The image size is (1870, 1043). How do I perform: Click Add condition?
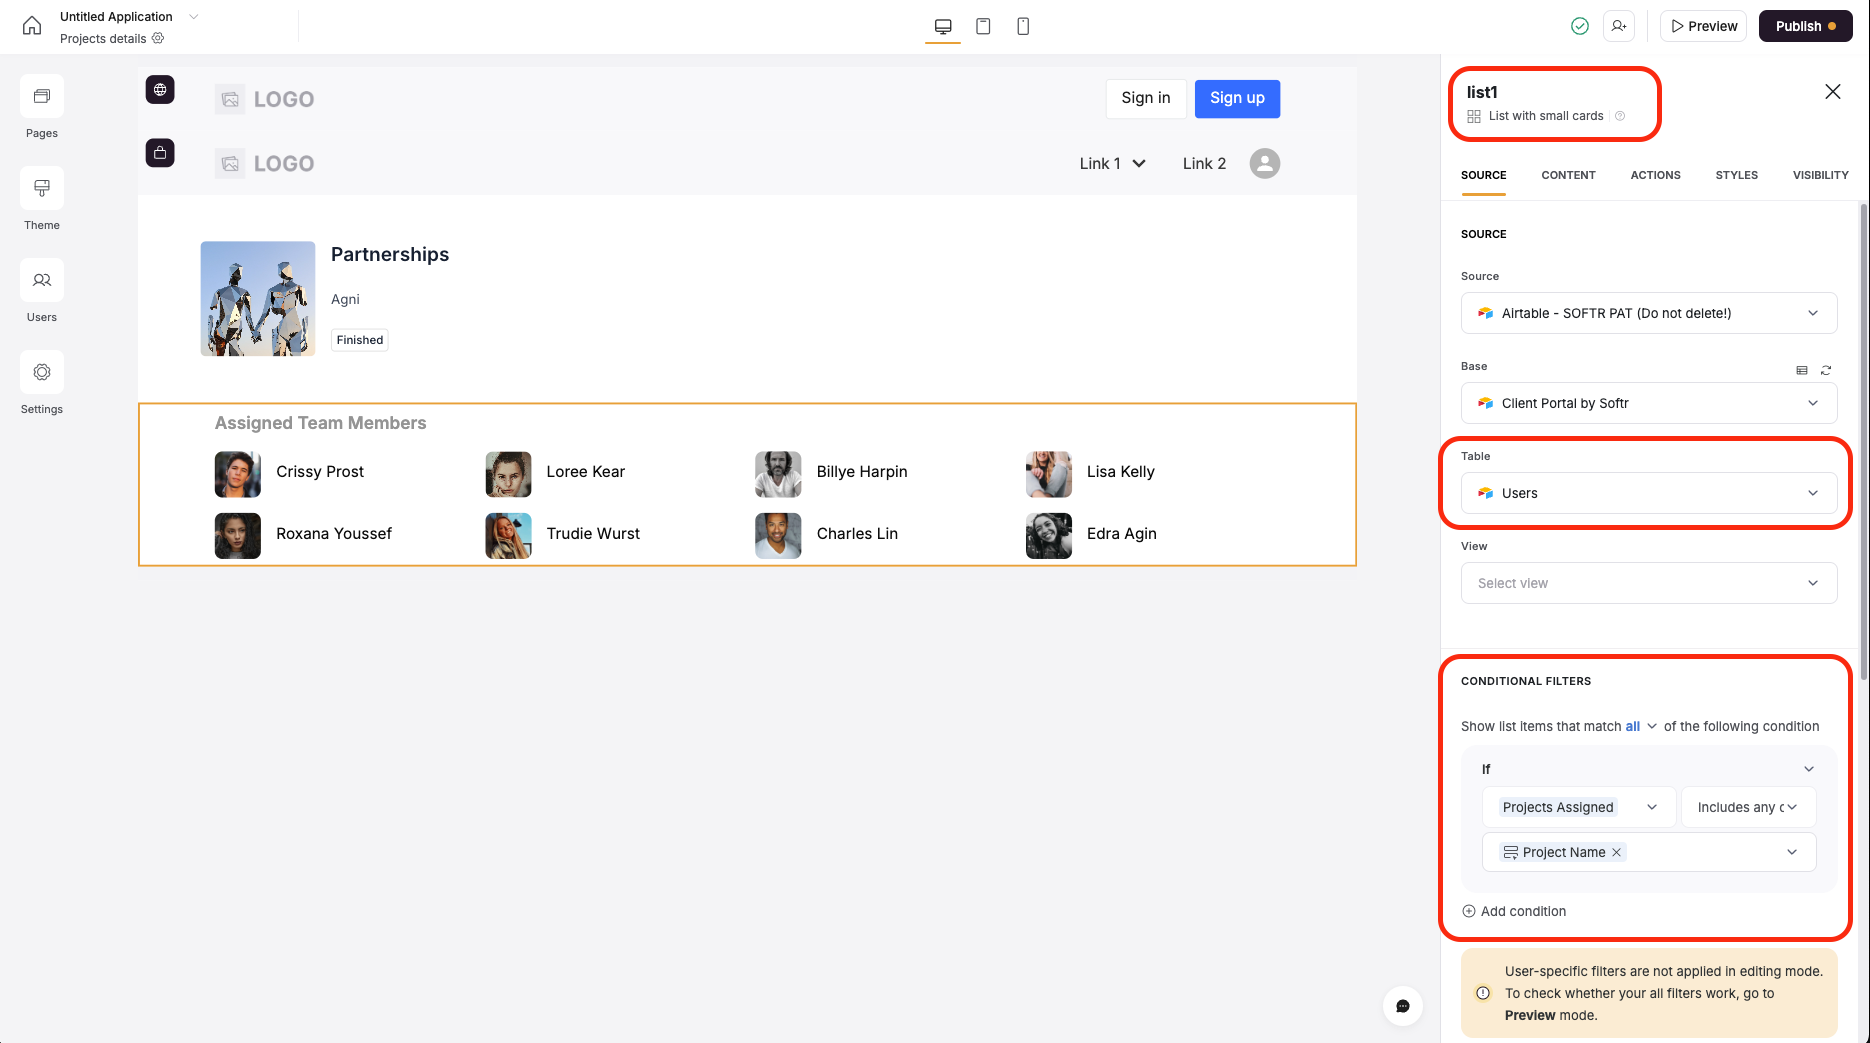[x=1514, y=911]
